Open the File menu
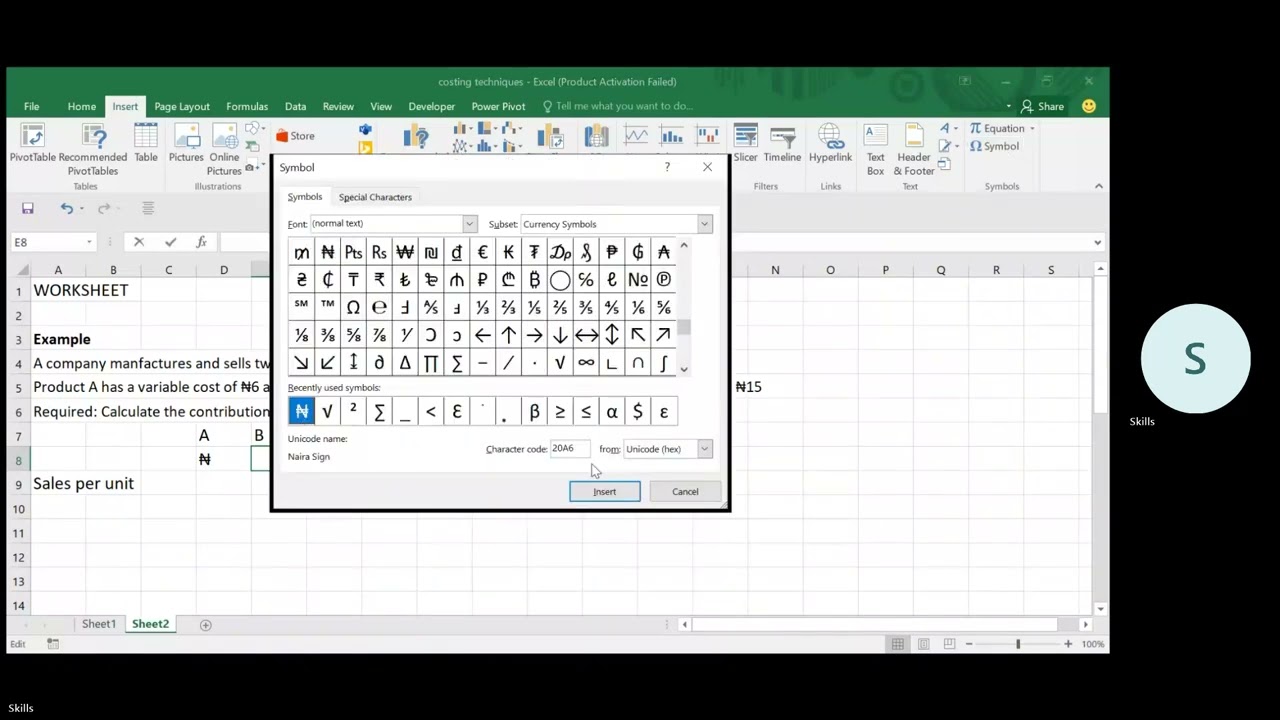The image size is (1280, 720). pyautogui.click(x=32, y=106)
